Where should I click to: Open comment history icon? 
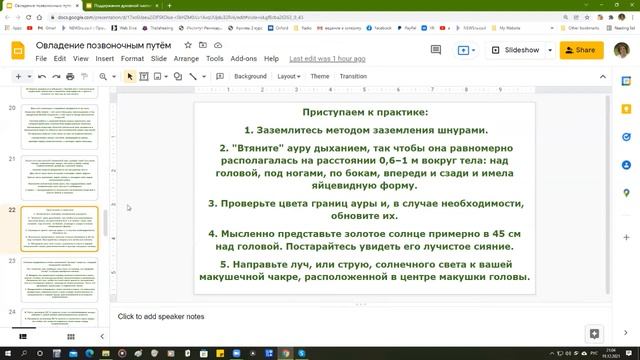coord(436,50)
